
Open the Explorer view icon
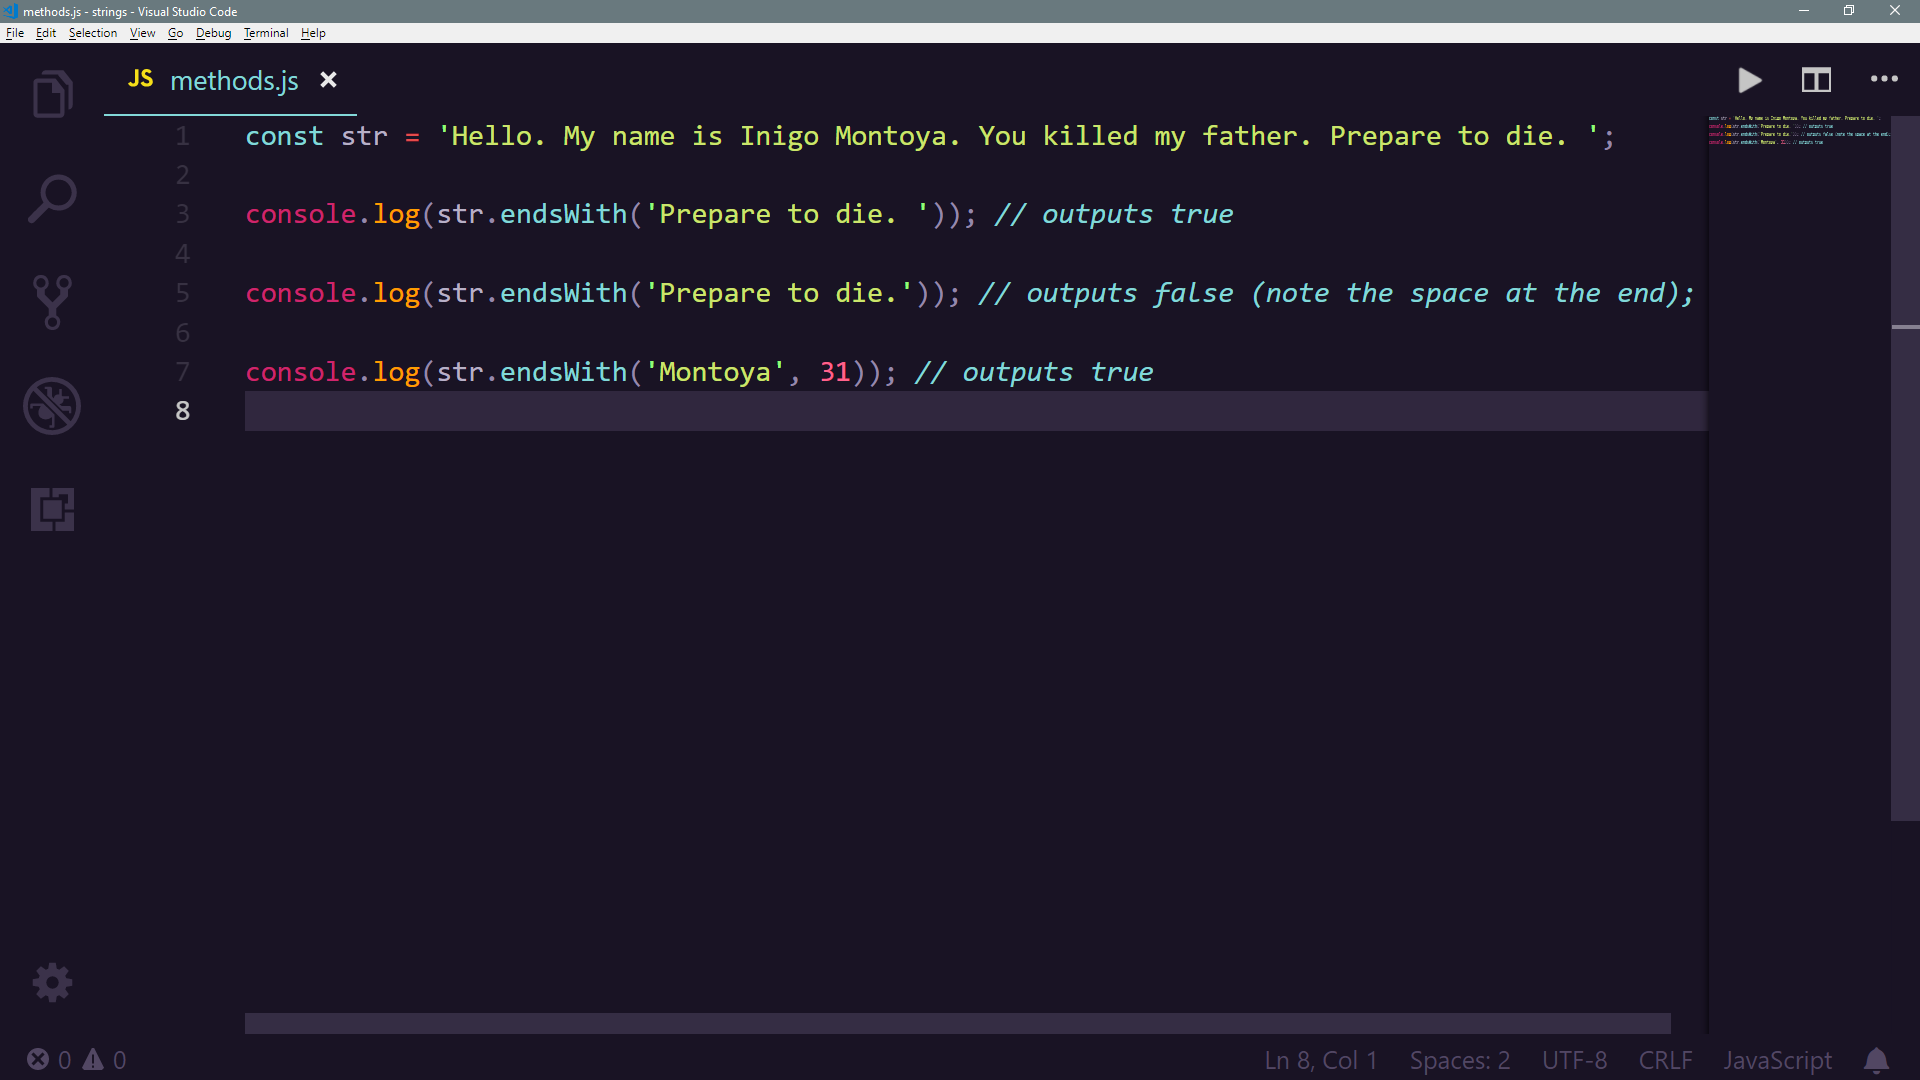click(52, 94)
